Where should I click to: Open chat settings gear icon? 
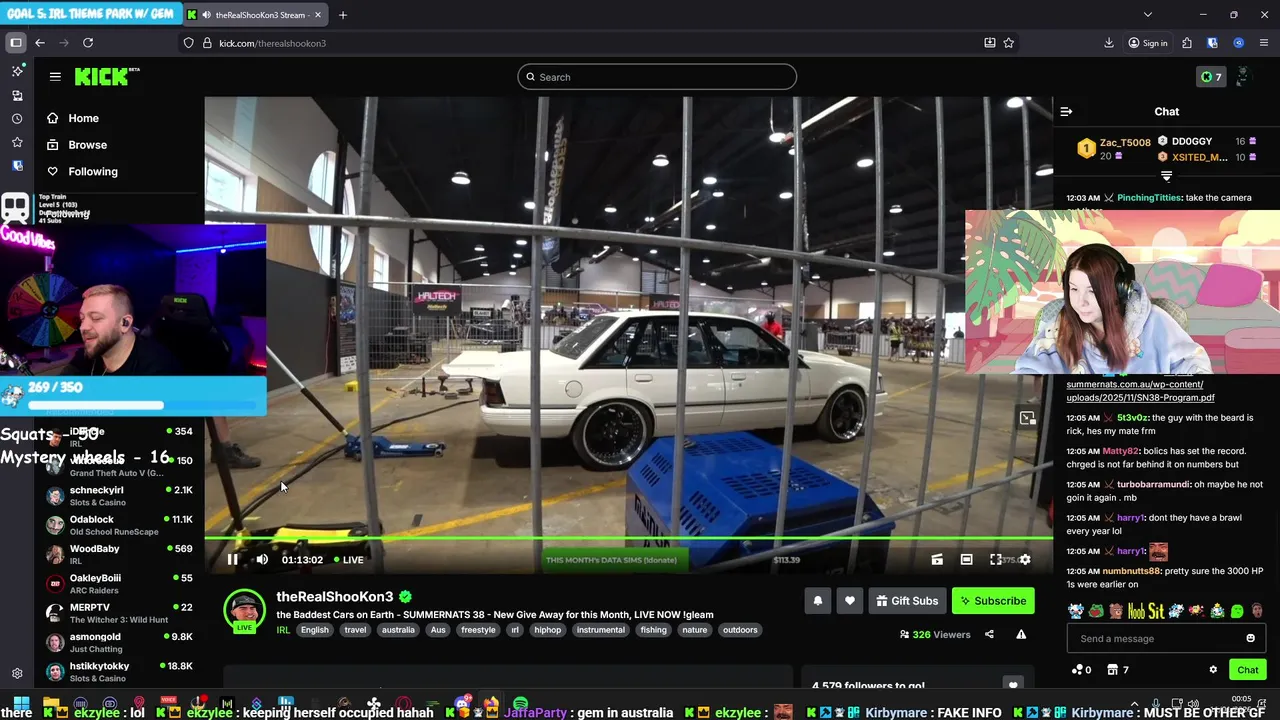1213,670
